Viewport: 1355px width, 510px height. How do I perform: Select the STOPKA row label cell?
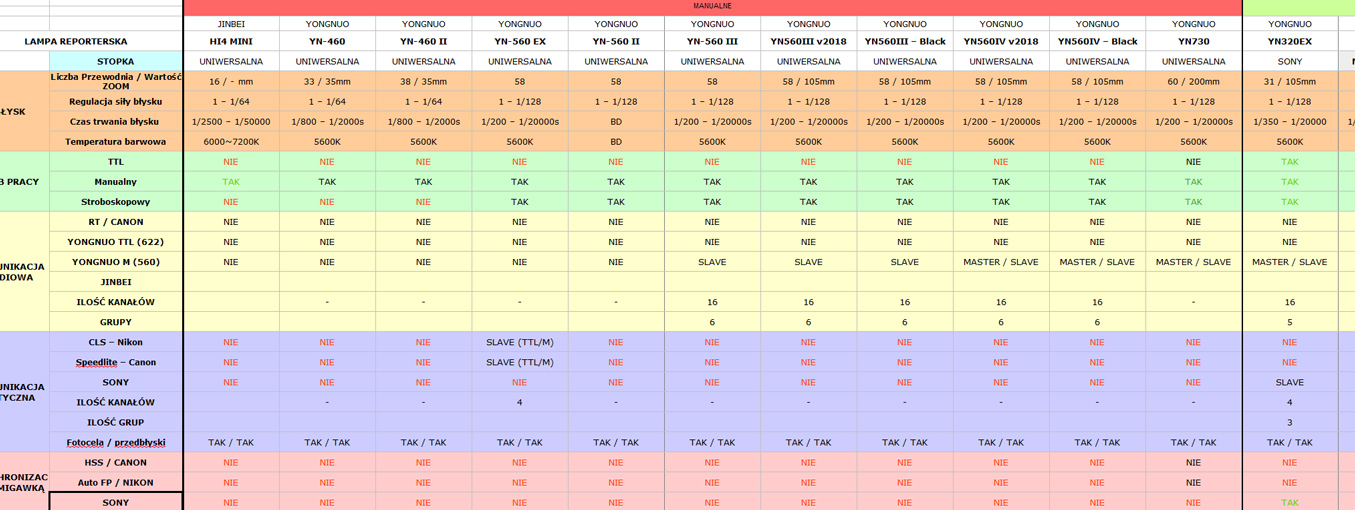point(116,61)
